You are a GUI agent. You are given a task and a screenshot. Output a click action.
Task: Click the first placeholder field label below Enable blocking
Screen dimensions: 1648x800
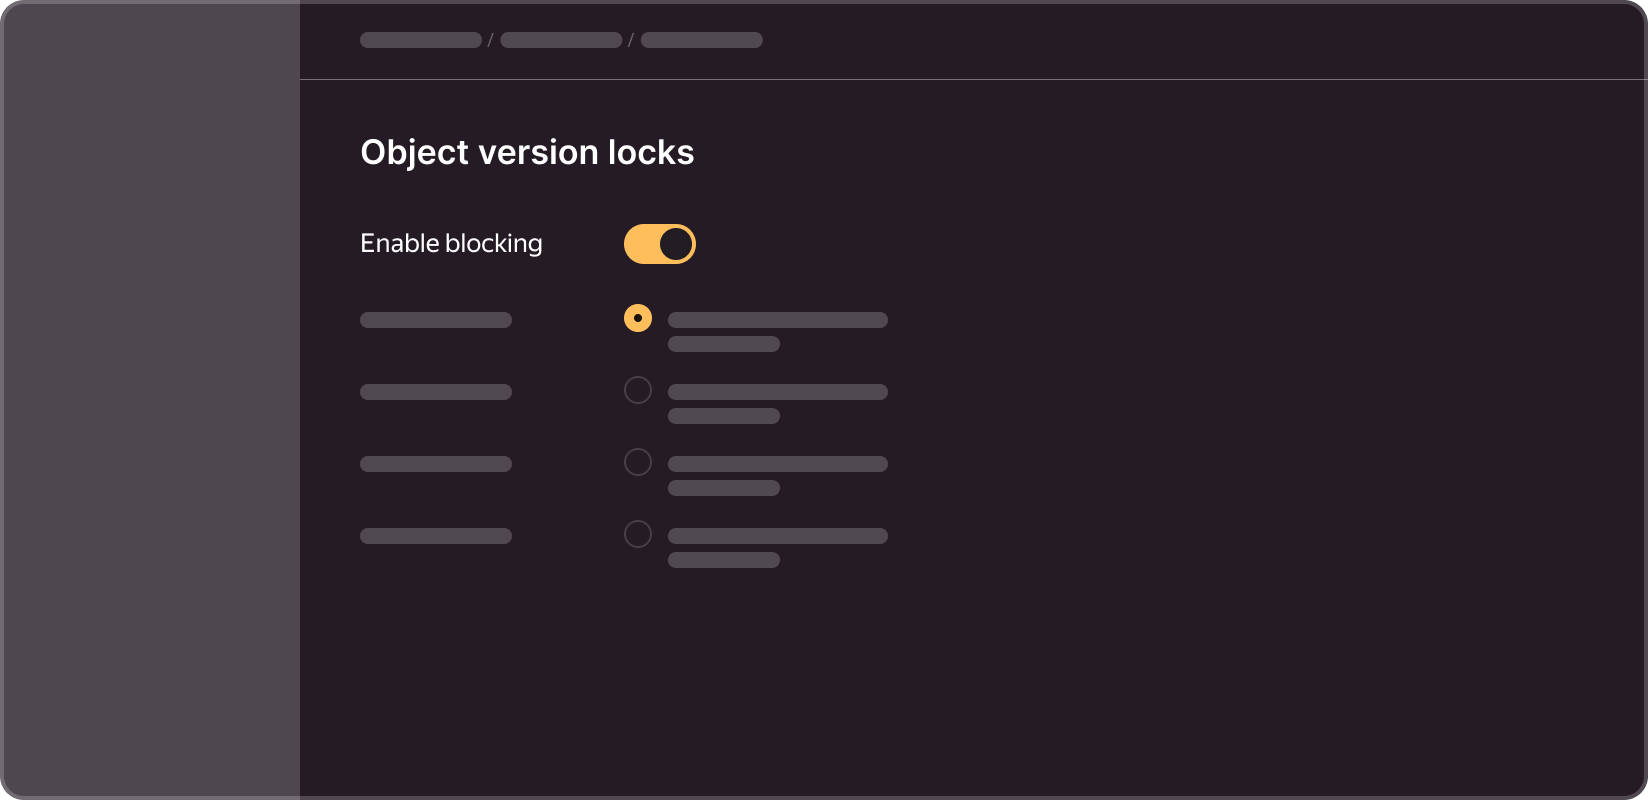[x=436, y=320]
